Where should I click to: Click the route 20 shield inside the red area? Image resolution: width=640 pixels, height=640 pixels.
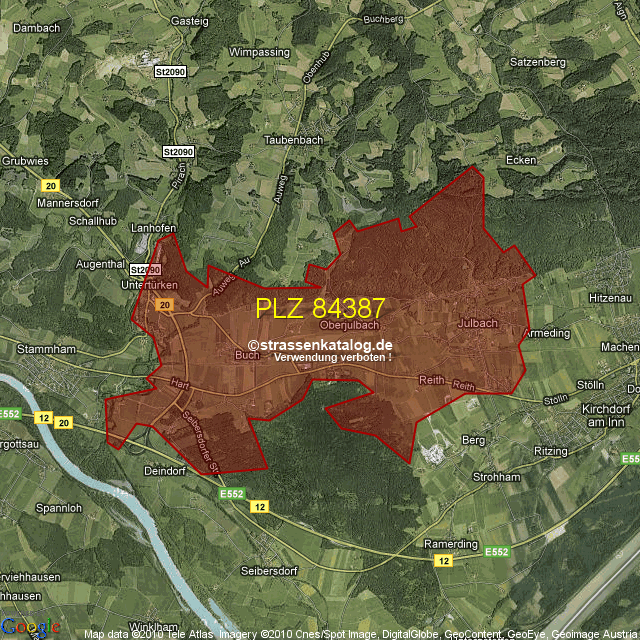coord(164,304)
